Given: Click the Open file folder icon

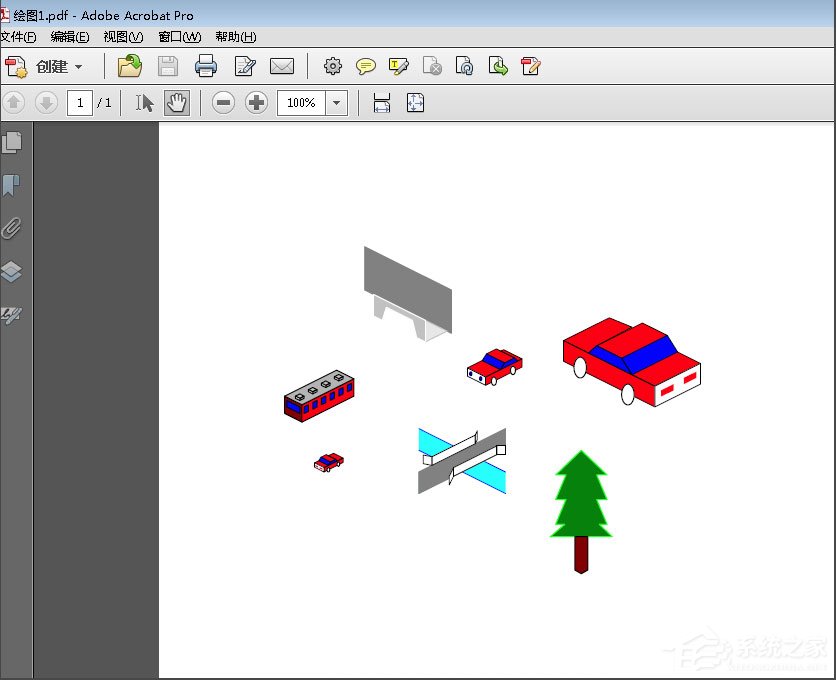Looking at the screenshot, I should 130,67.
